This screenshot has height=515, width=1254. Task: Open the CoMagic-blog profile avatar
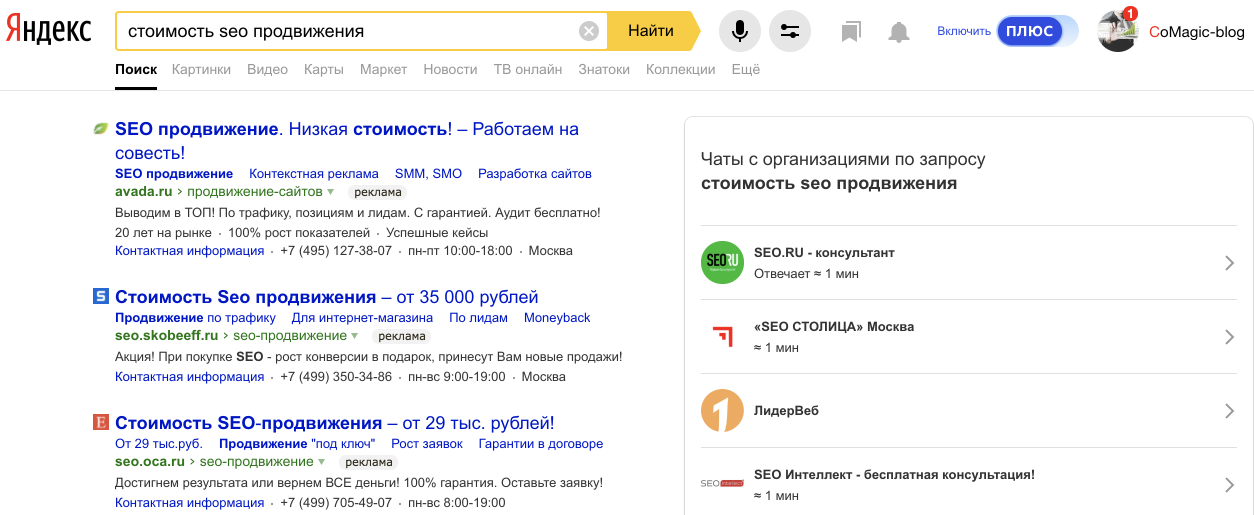click(1118, 32)
